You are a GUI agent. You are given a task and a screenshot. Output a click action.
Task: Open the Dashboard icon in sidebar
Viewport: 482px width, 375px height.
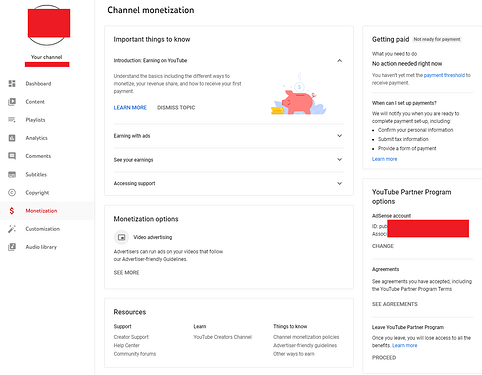coord(12,83)
